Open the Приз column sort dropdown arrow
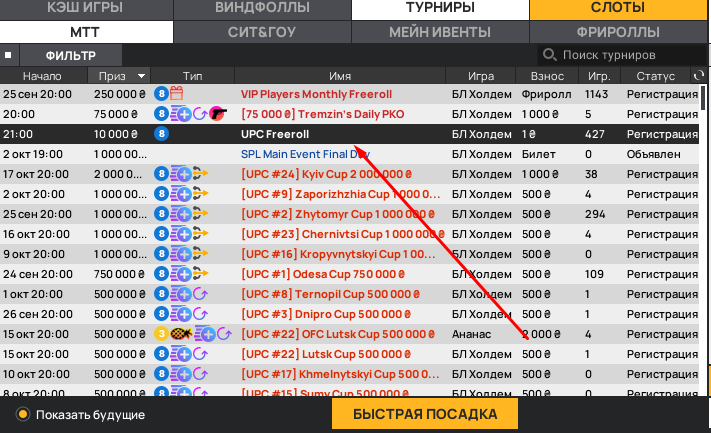The height and width of the screenshot is (433, 711). pos(141,76)
